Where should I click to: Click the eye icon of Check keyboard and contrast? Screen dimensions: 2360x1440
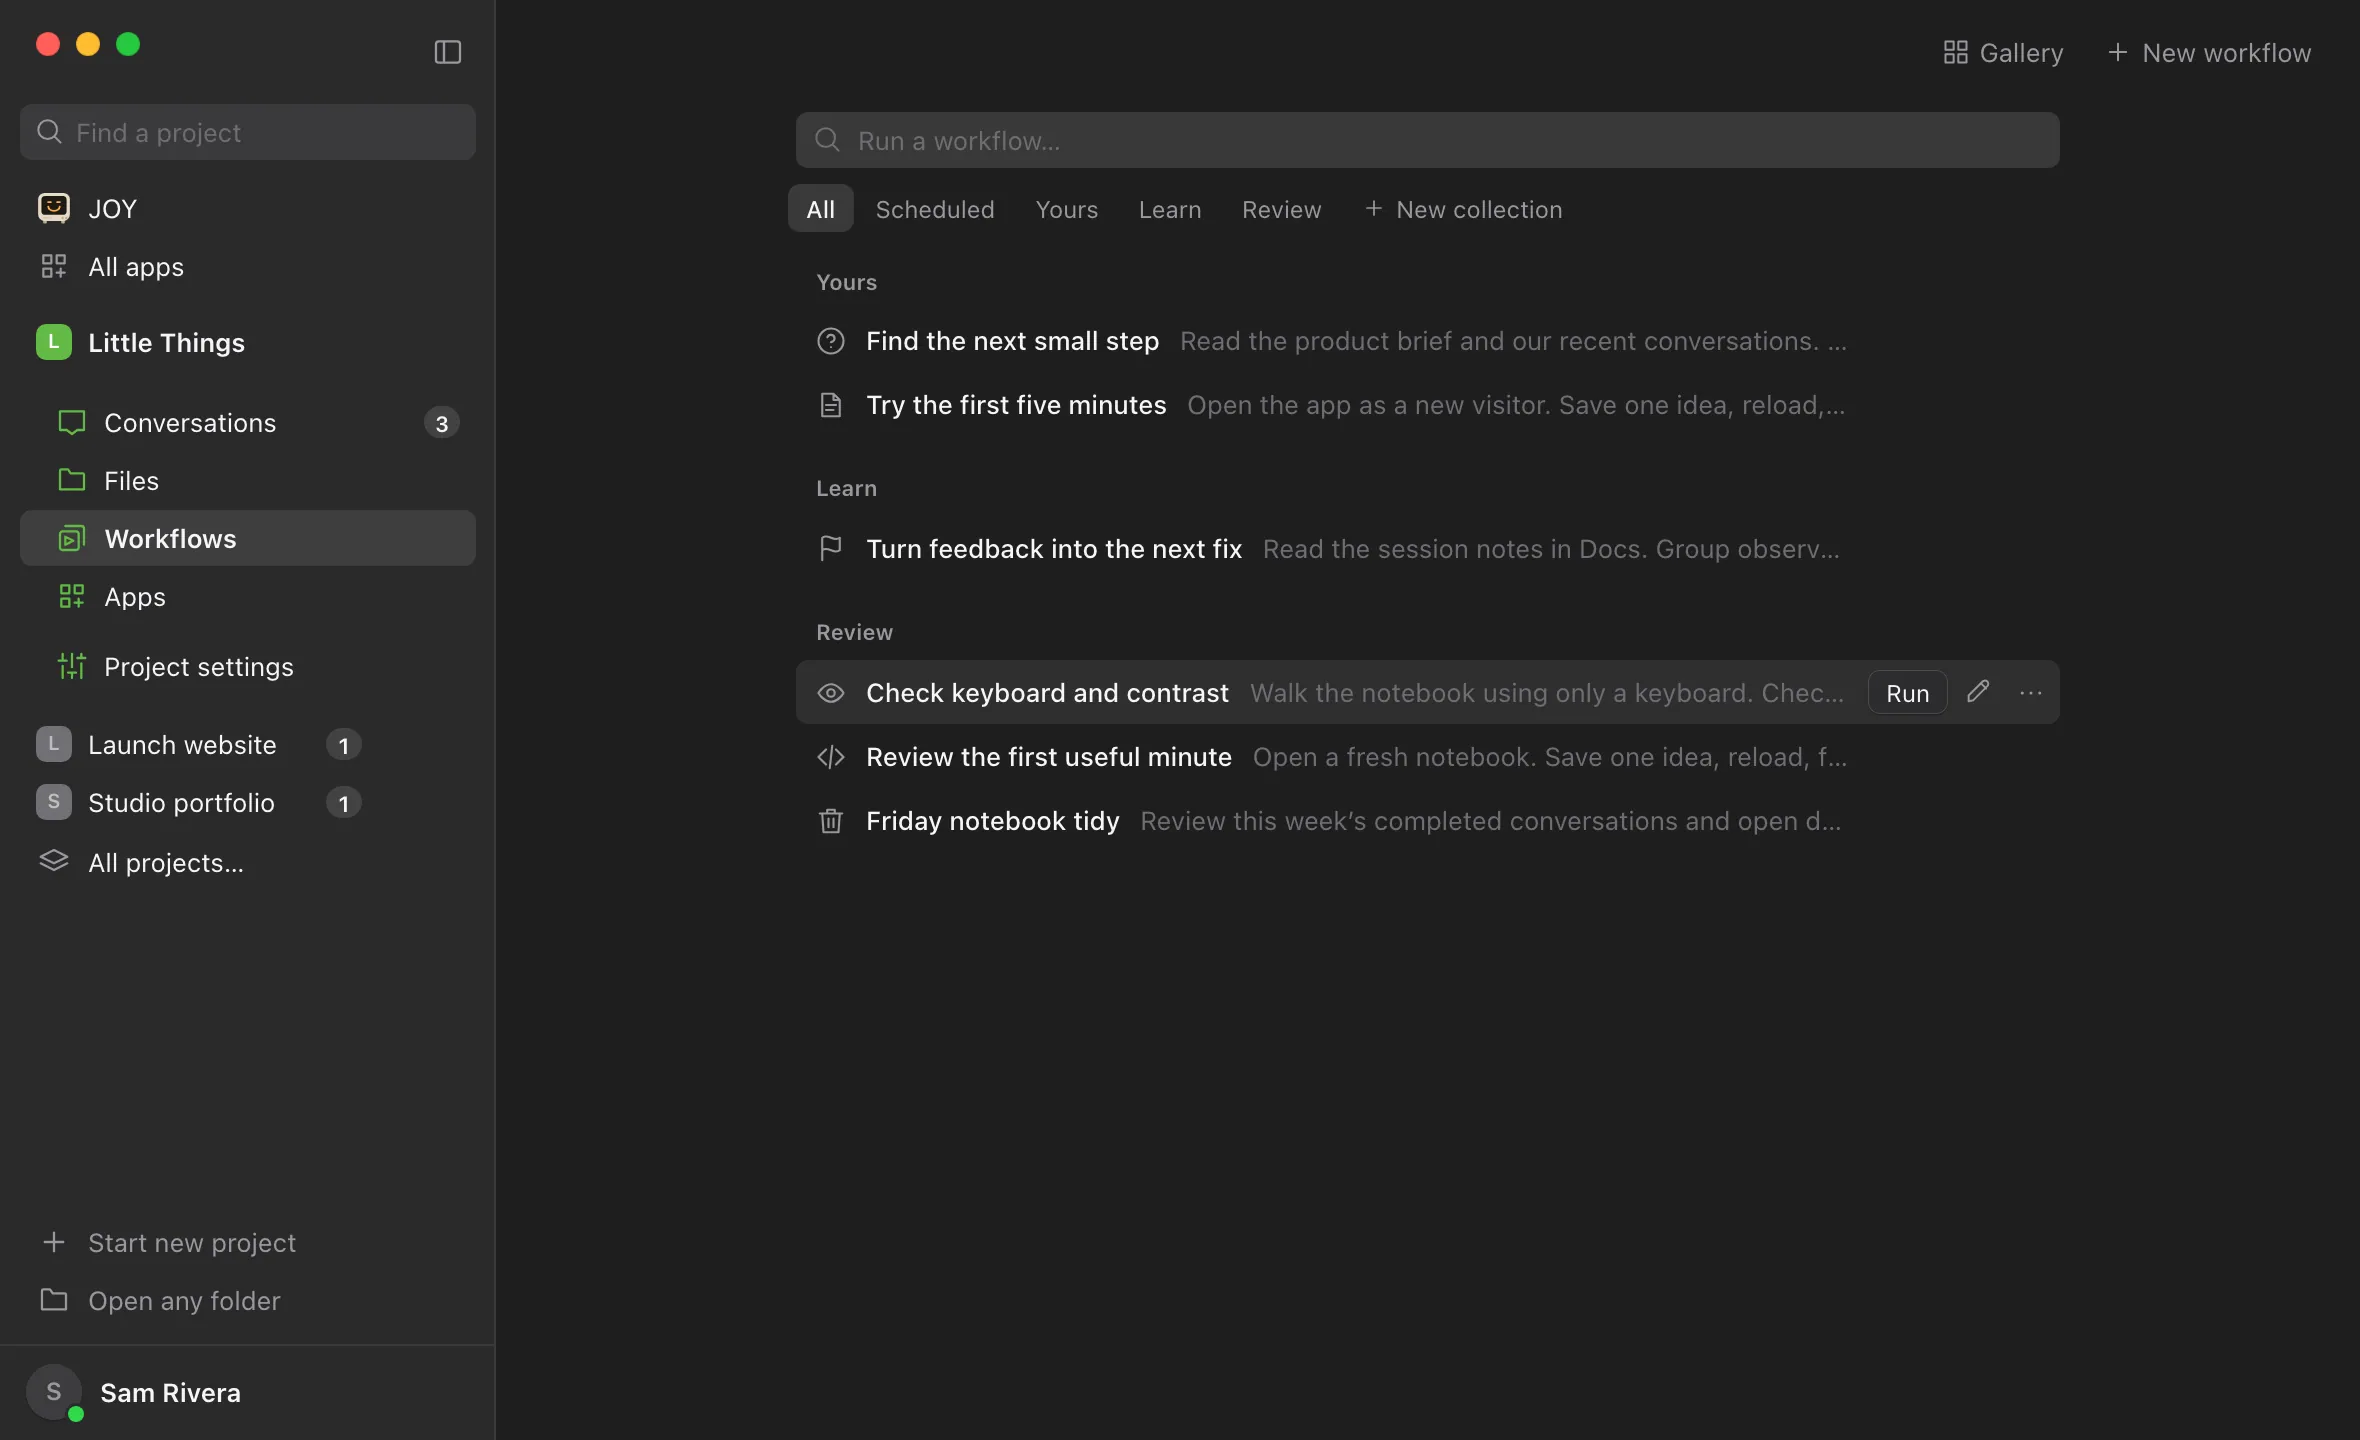pos(831,693)
